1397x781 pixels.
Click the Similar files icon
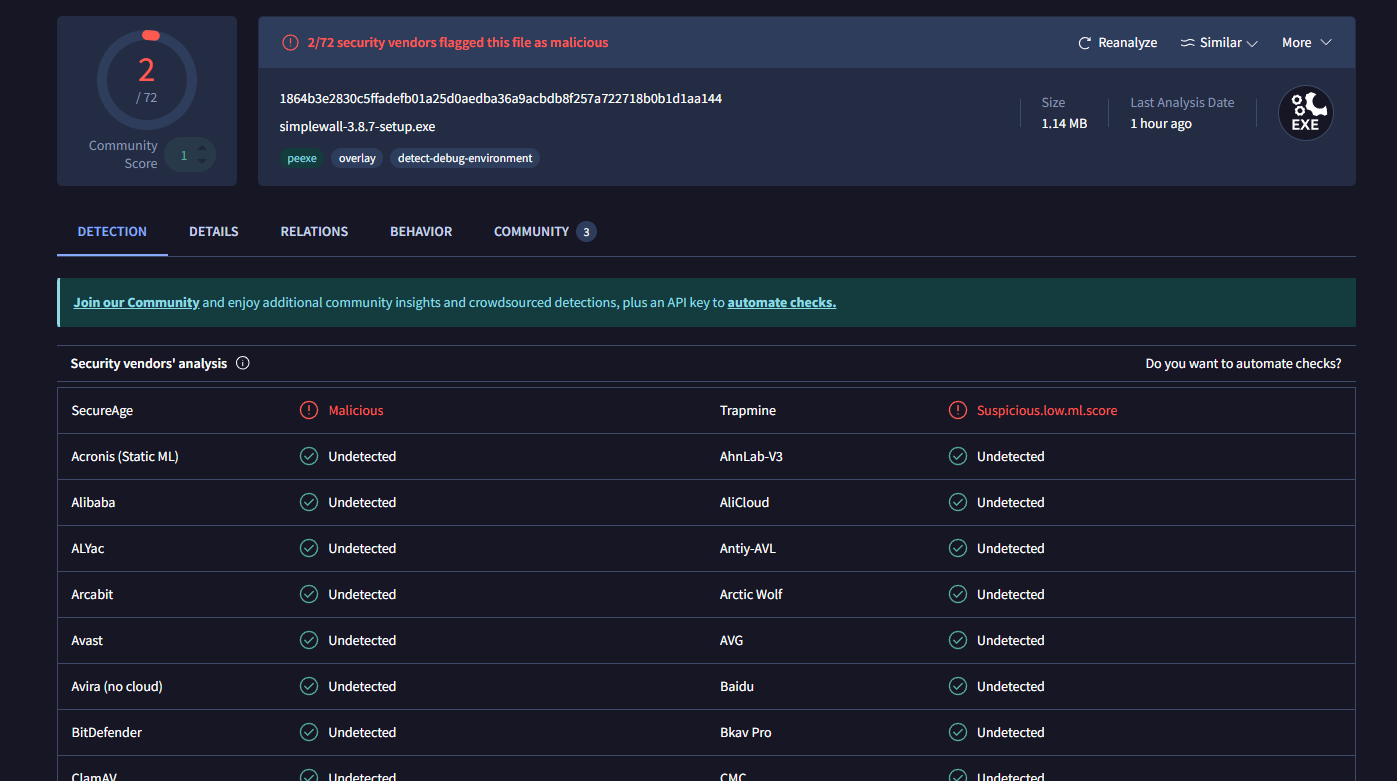pos(1188,43)
